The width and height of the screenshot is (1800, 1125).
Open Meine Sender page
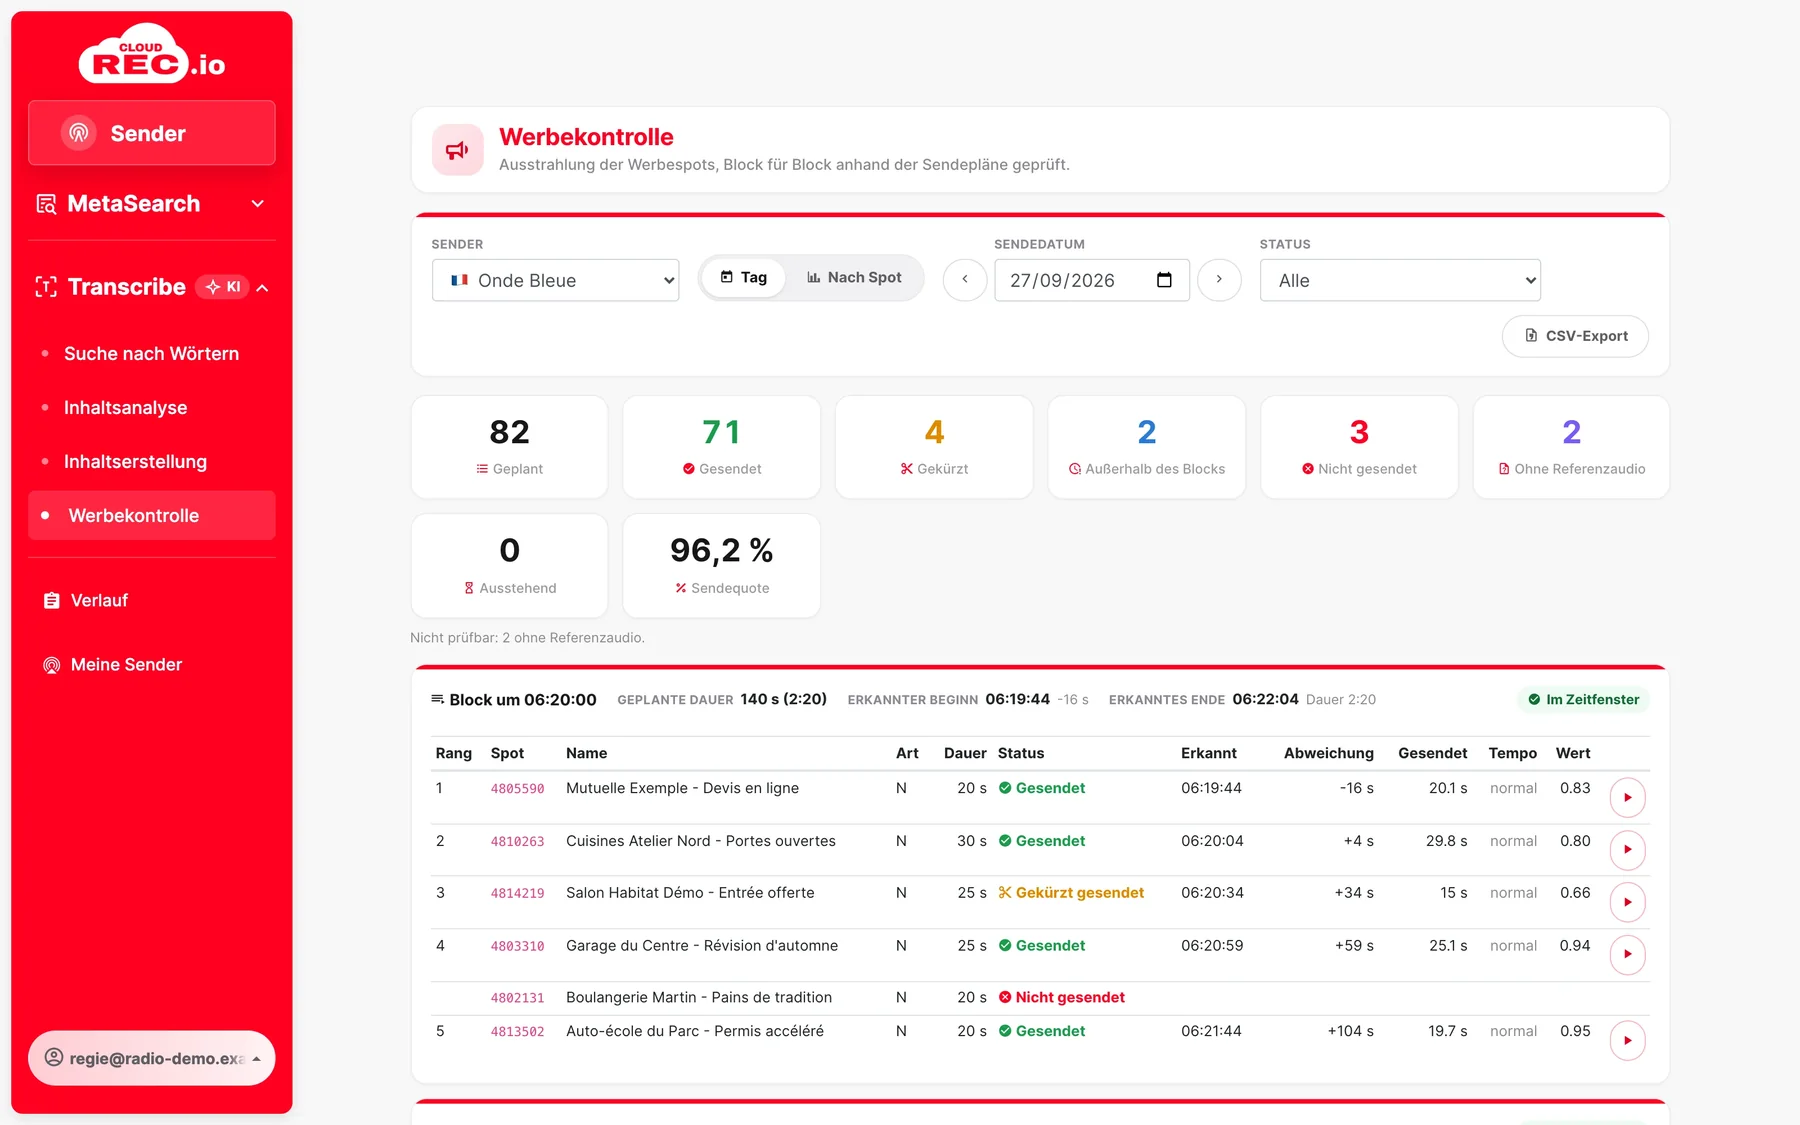point(126,665)
